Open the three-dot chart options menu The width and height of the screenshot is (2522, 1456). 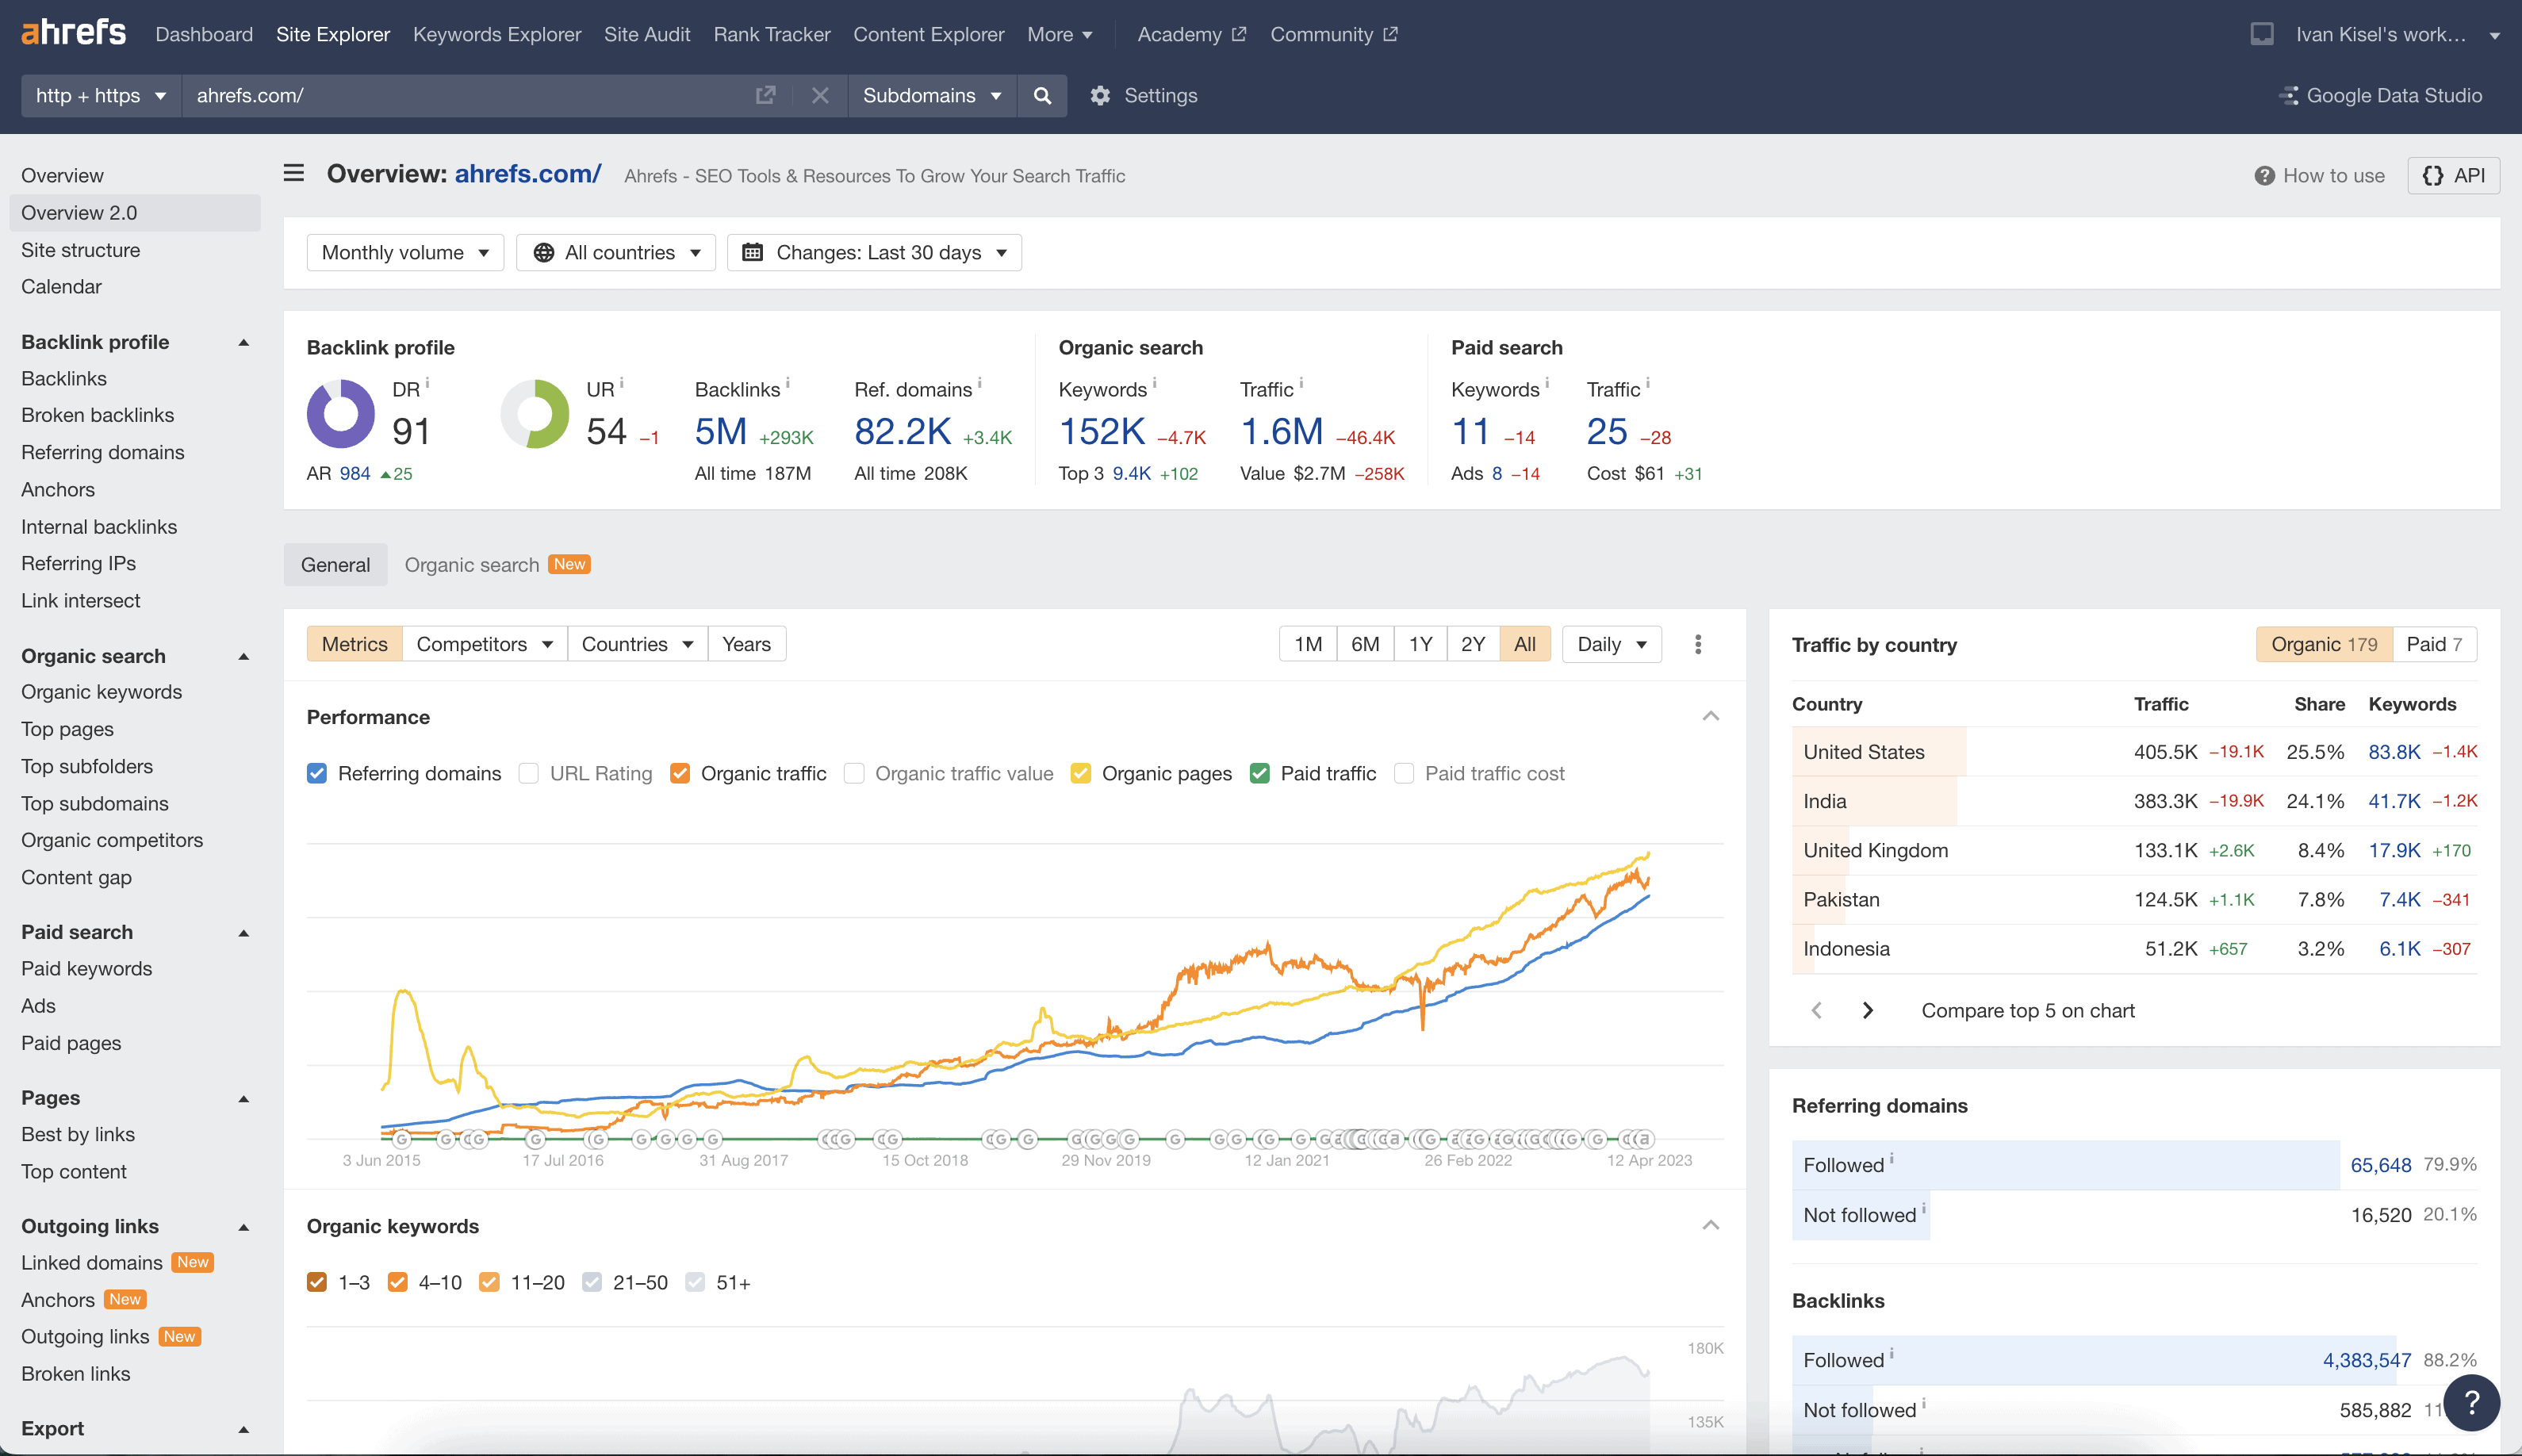(x=1698, y=645)
